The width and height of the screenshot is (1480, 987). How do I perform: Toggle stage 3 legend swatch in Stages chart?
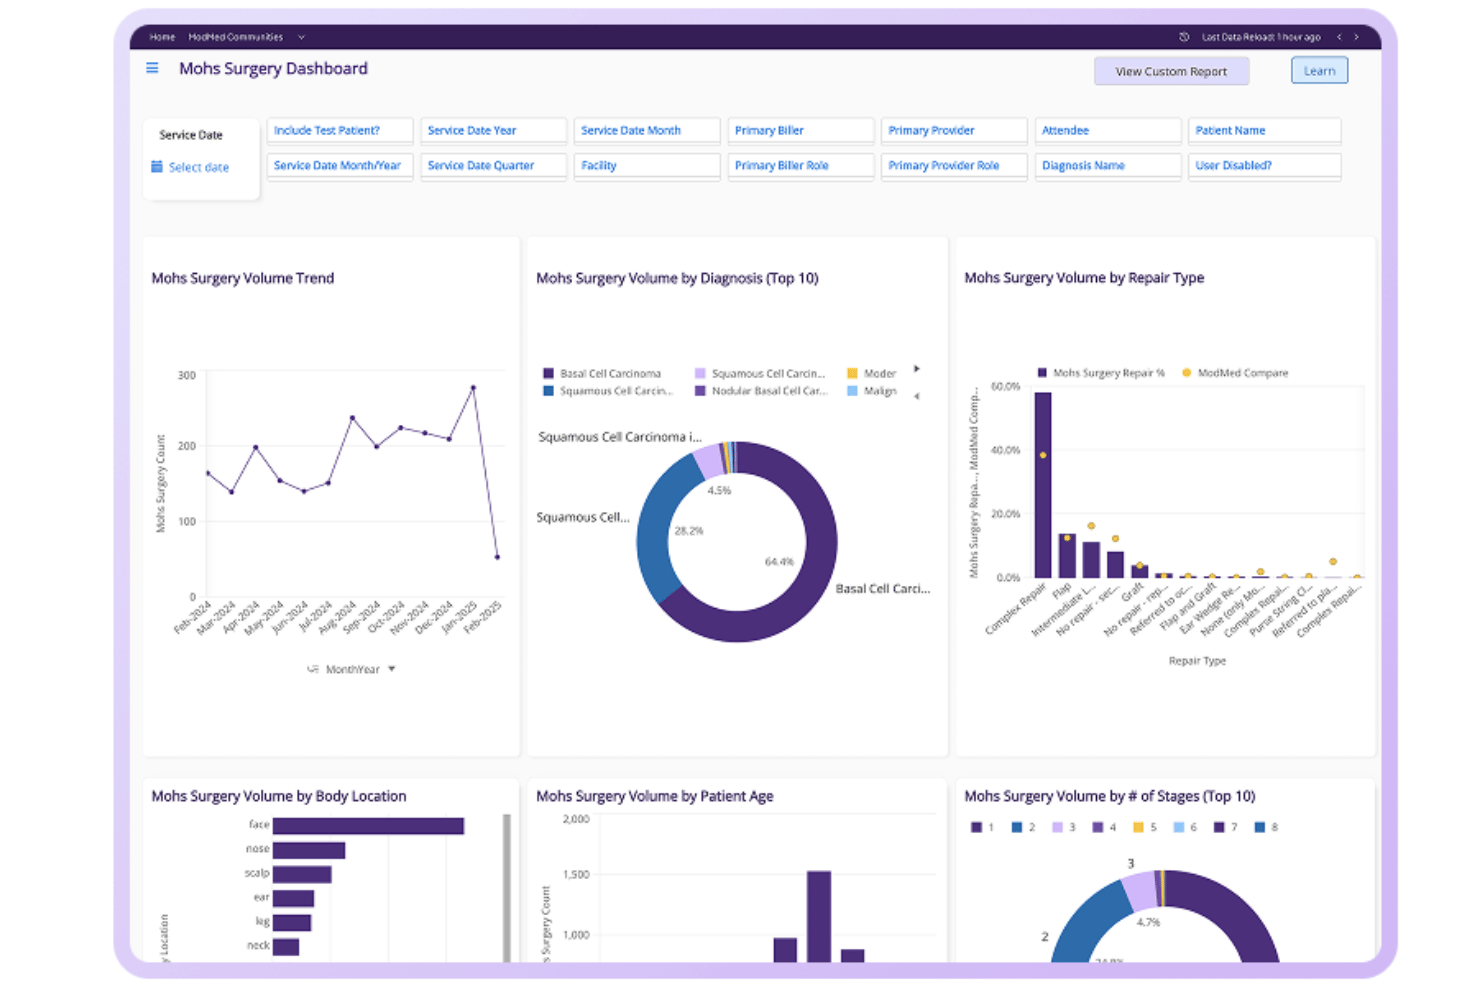[x=1057, y=827]
